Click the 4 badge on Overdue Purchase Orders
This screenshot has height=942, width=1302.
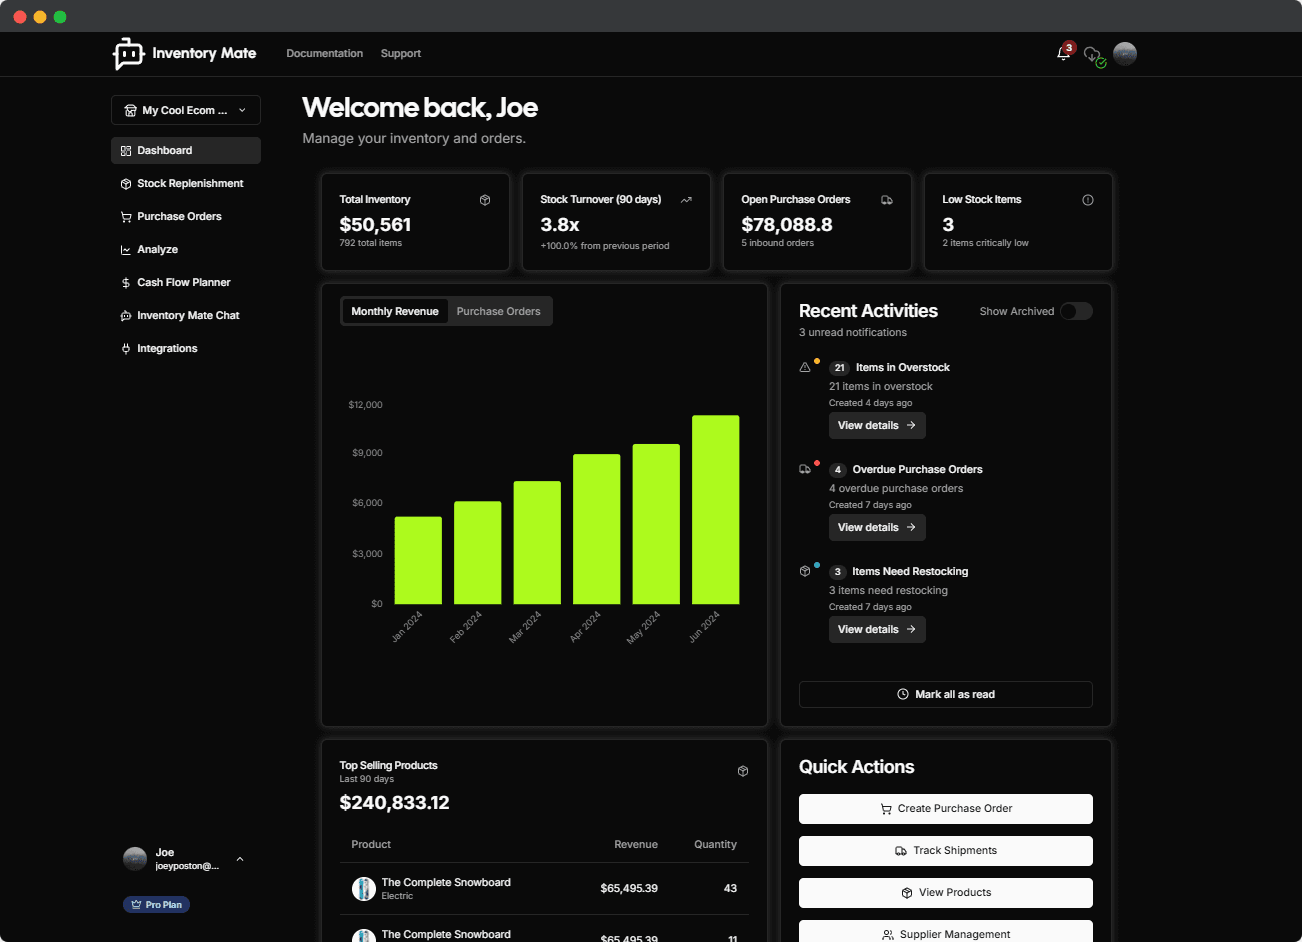[x=838, y=470]
